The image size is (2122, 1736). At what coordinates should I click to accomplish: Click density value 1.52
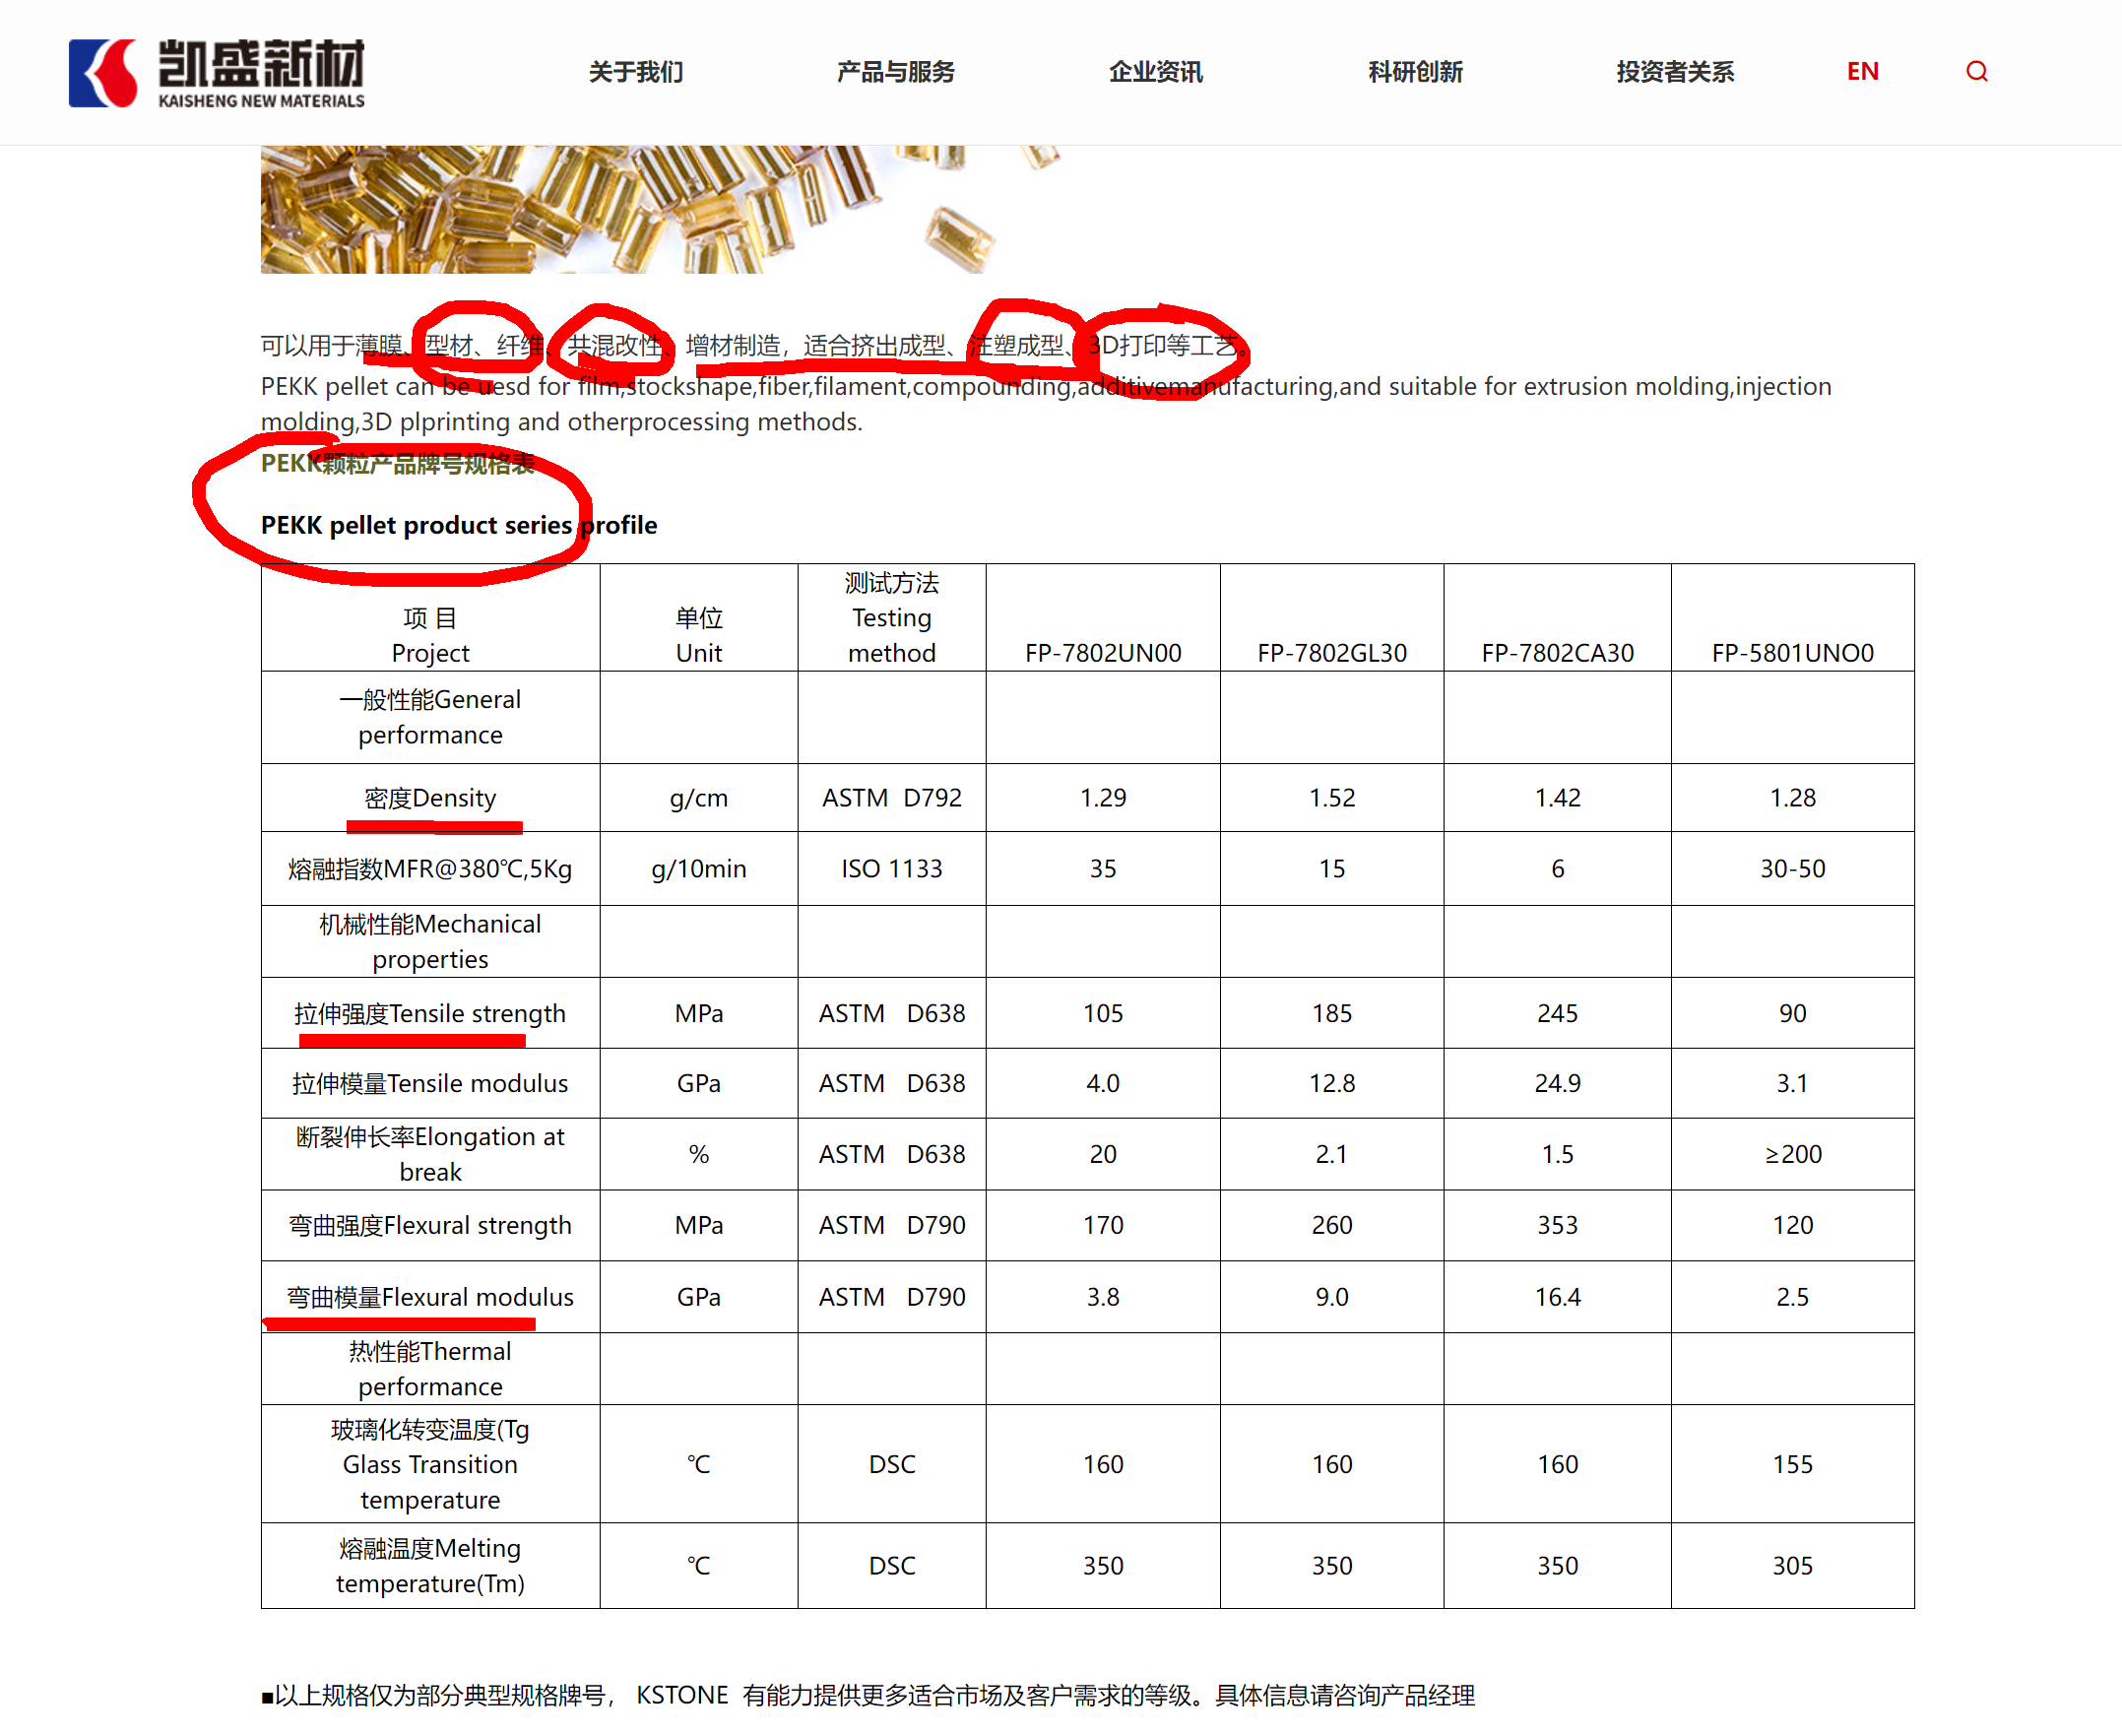1332,798
